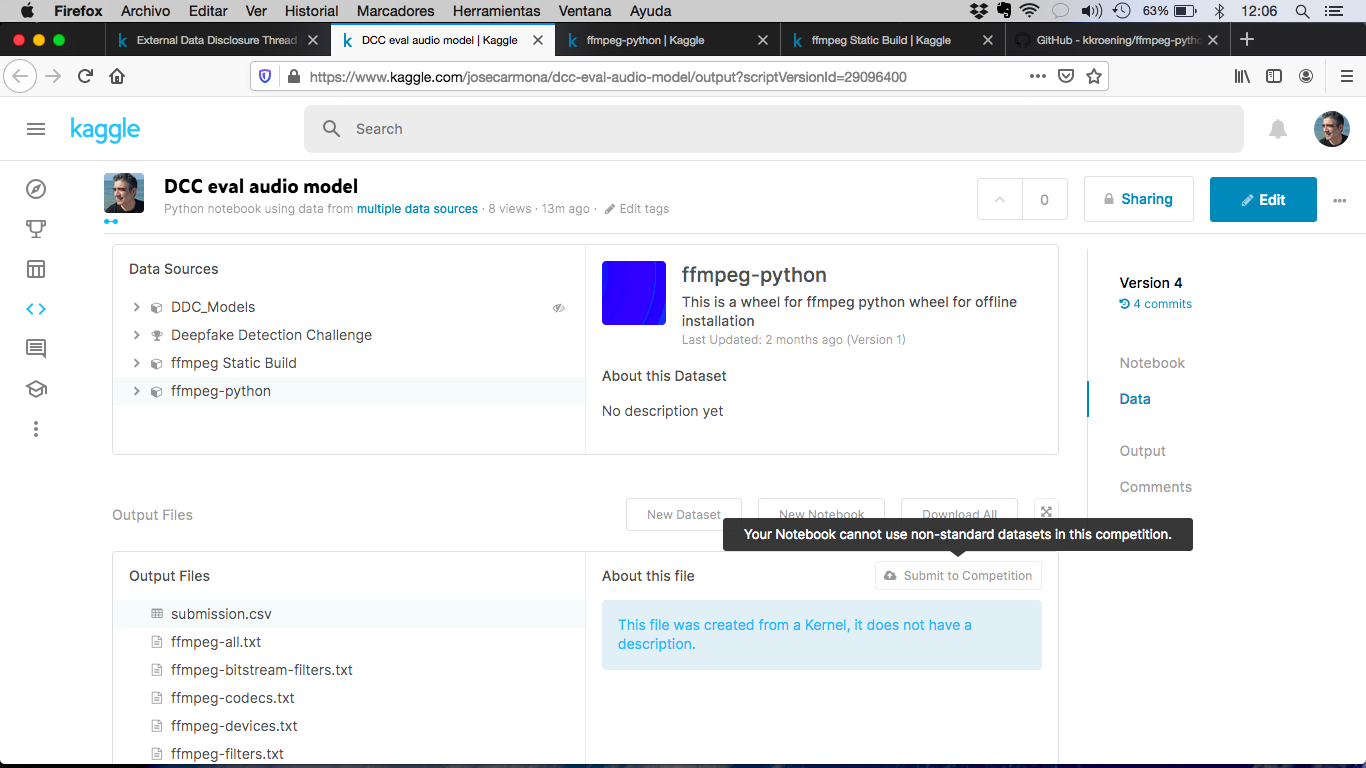Image resolution: width=1366 pixels, height=768 pixels.
Task: Switch to ffmpeg Static Build tab
Action: (x=892, y=41)
